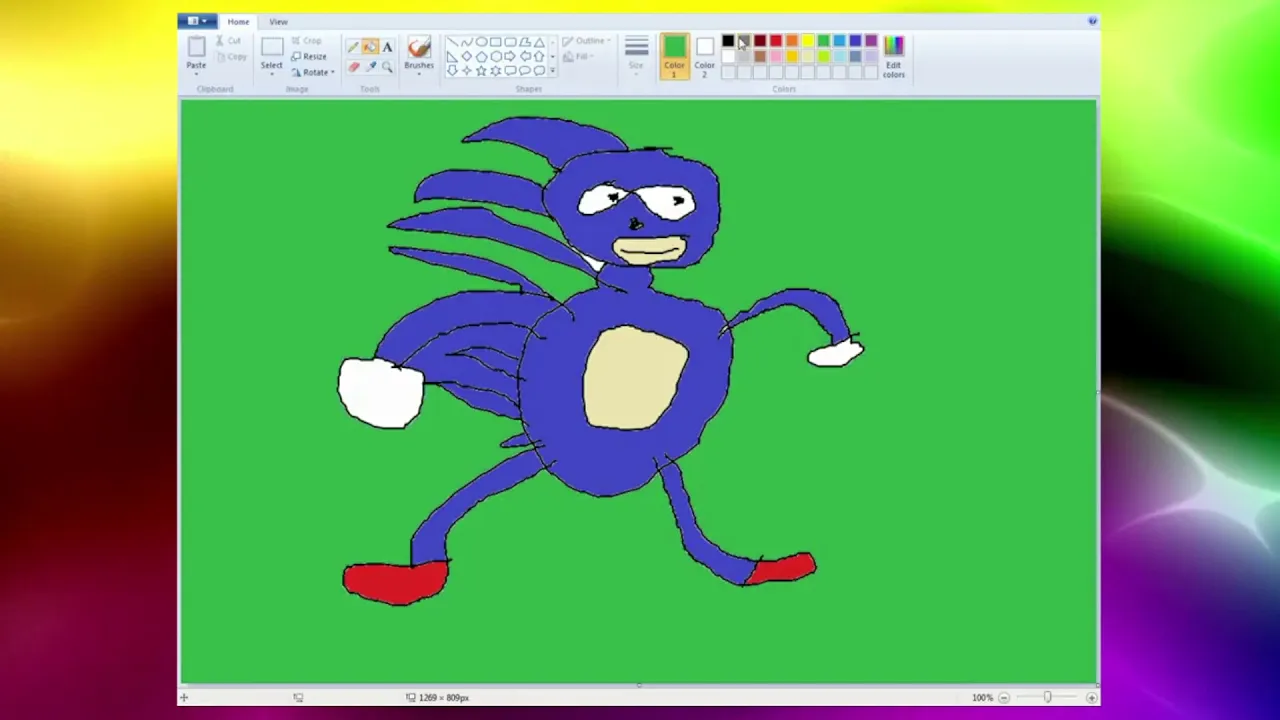Choose the Line shape

pos(453,42)
